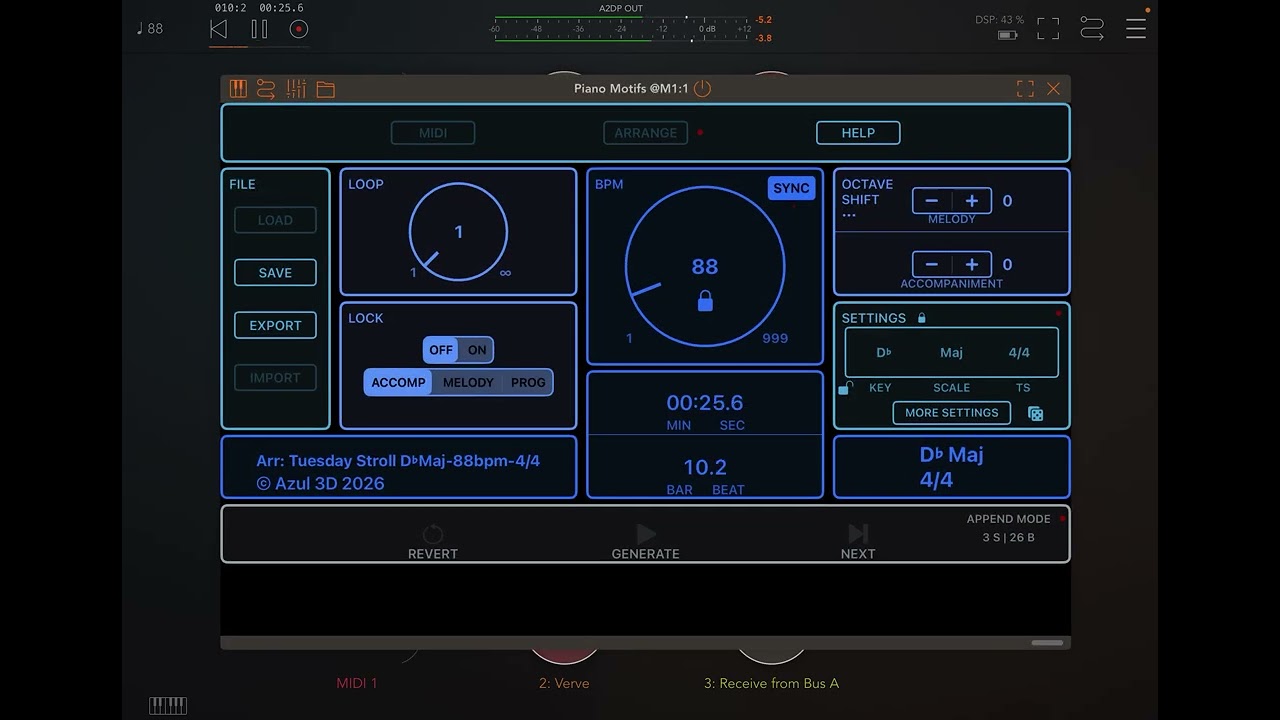Viewport: 1280px width, 720px height.
Task: Click the bar beat display 10.2
Action: tap(705, 467)
